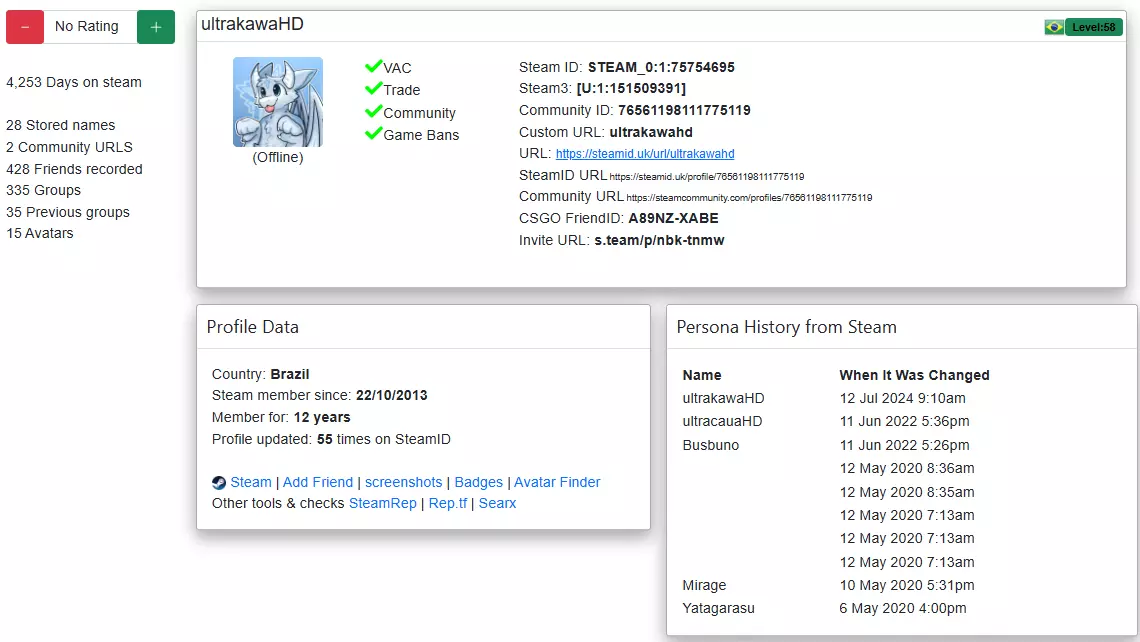Click the '28 Stored names' entry
Screen dimensions: 1140x642
tap(60, 125)
